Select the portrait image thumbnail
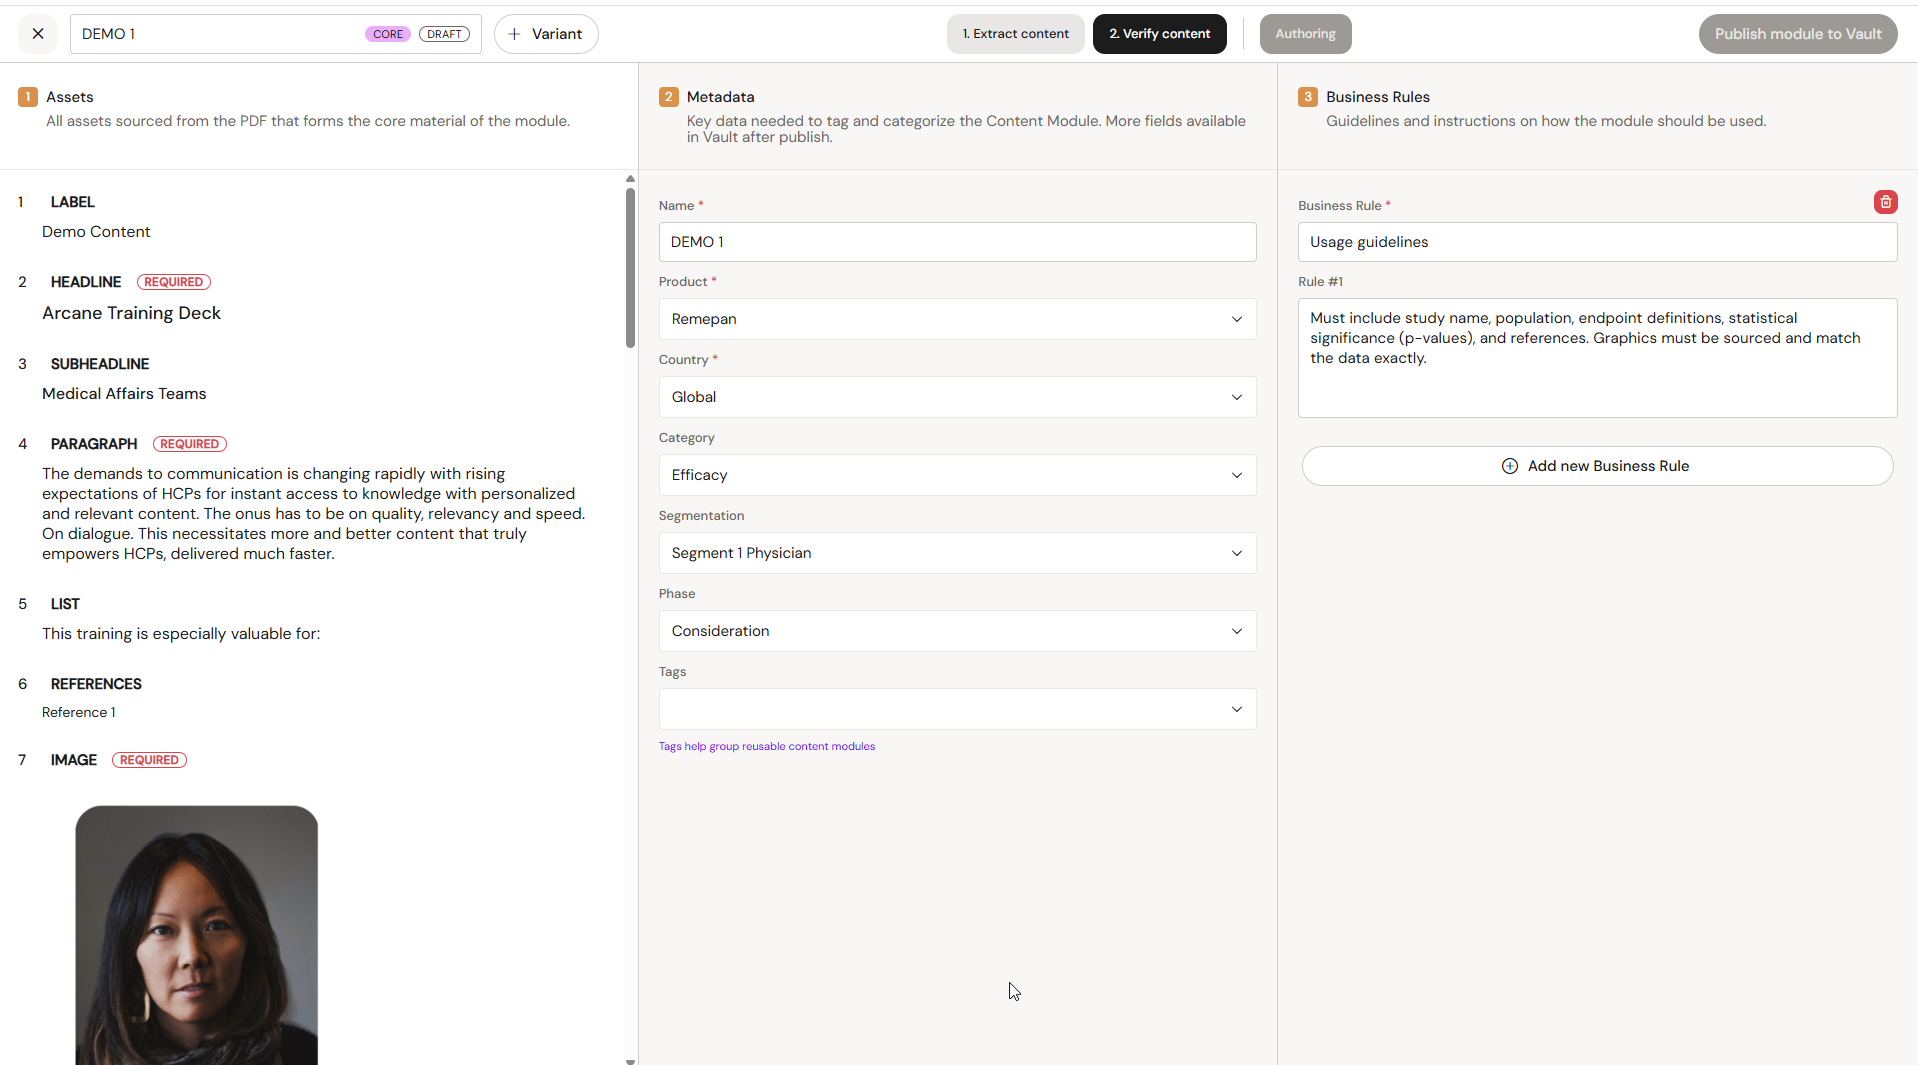This screenshot has width=1918, height=1065. point(197,935)
